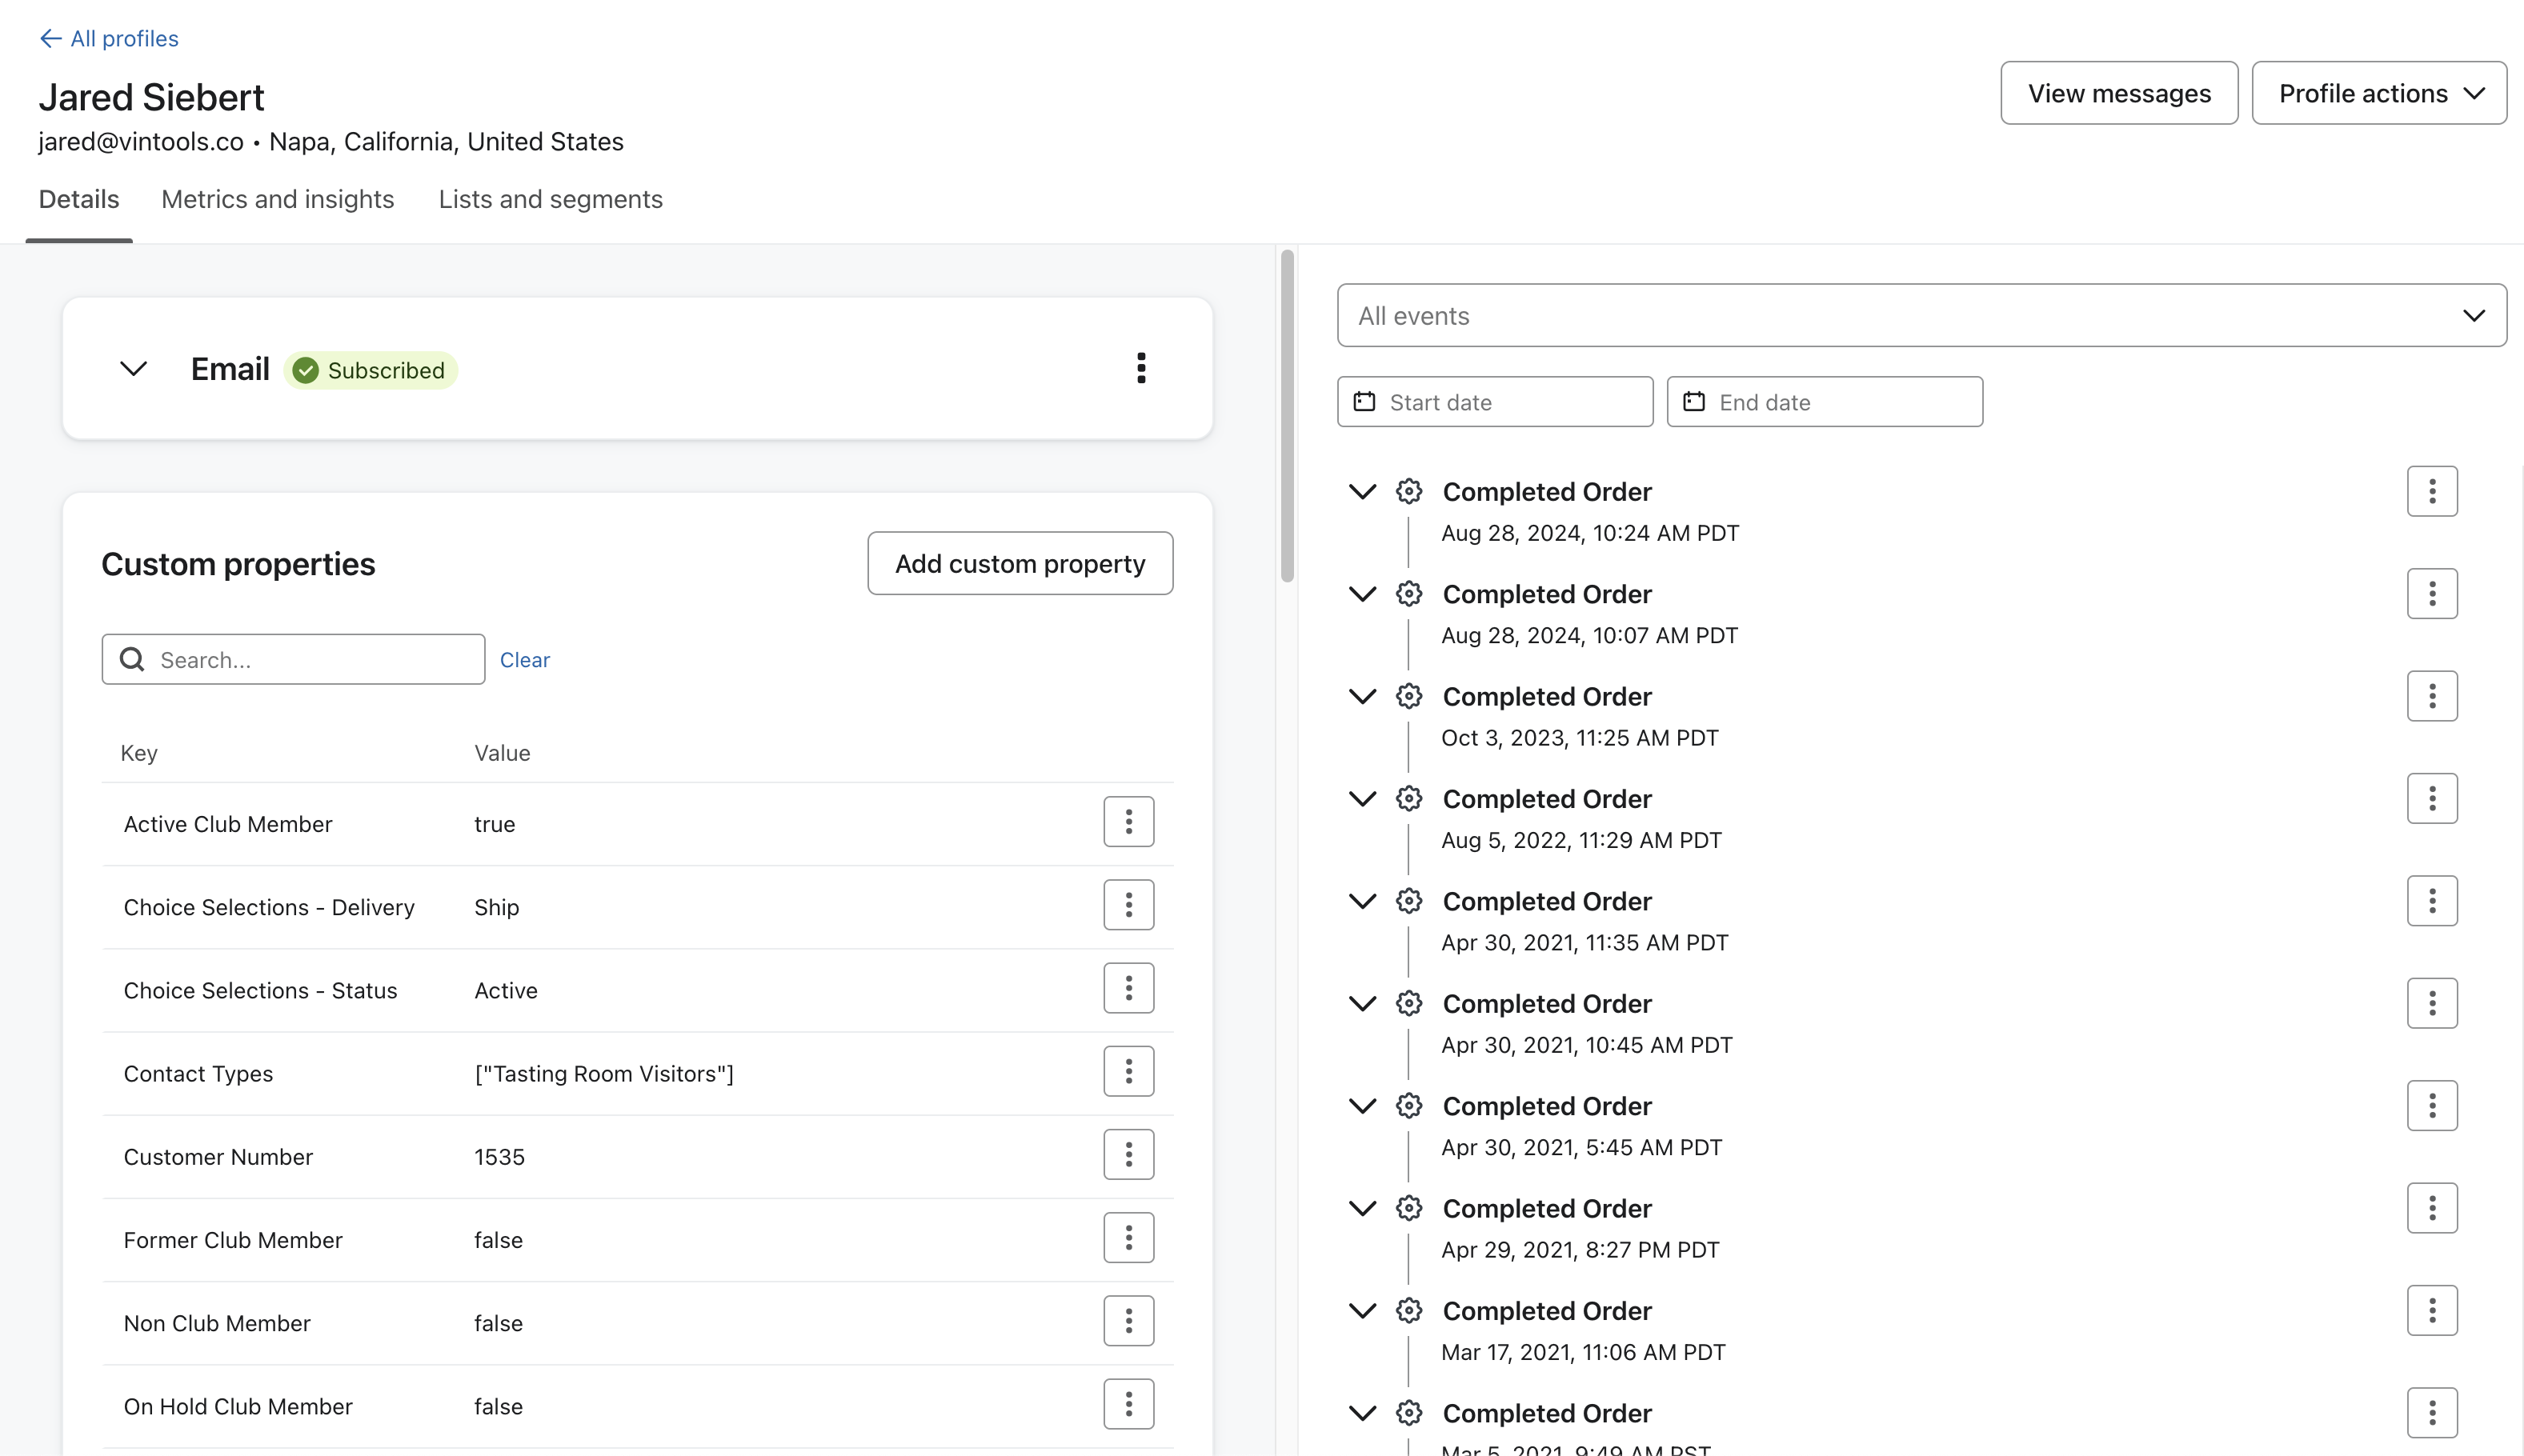Click the View messages button
This screenshot has height=1456, width=2524.
tap(2118, 93)
